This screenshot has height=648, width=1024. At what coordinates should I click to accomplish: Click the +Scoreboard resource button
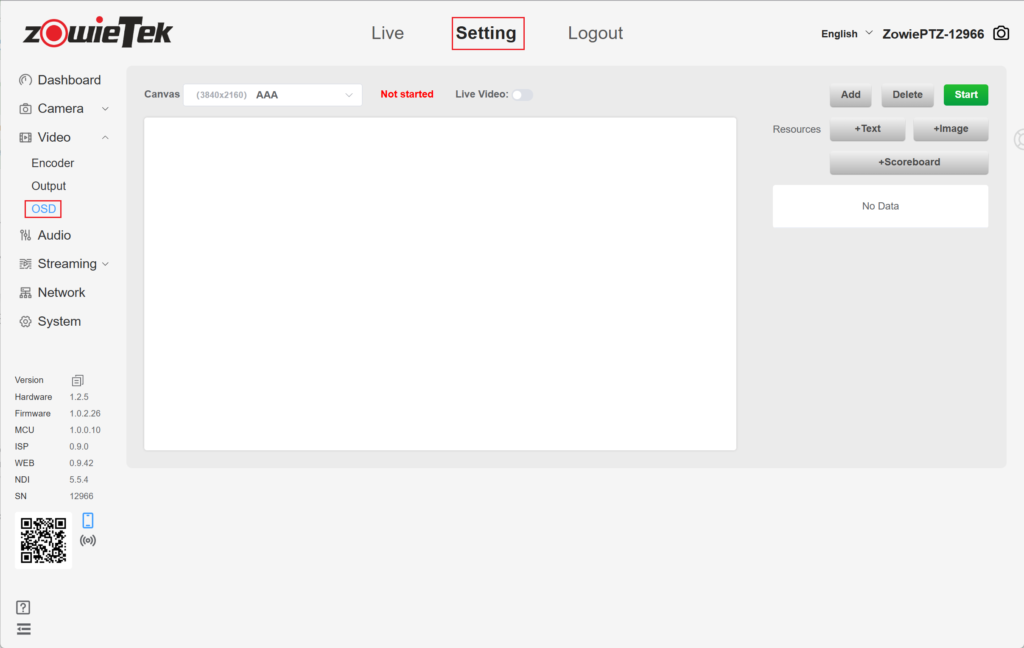tap(908, 162)
